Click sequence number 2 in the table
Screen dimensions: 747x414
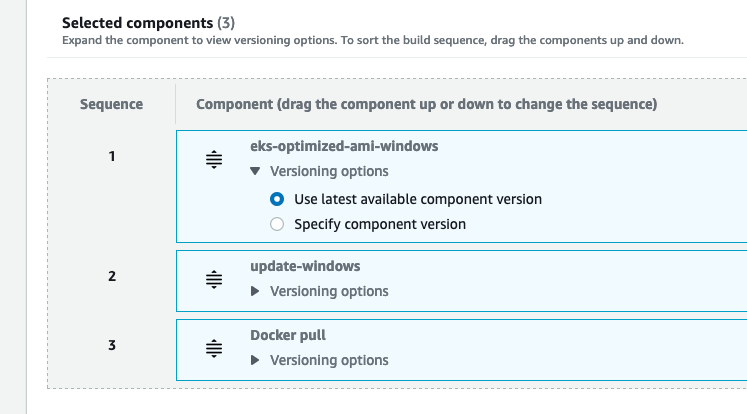point(112,276)
